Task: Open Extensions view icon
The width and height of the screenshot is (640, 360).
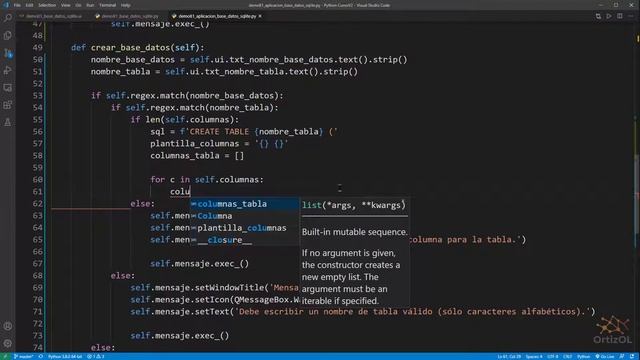Action: (x=8, y=105)
